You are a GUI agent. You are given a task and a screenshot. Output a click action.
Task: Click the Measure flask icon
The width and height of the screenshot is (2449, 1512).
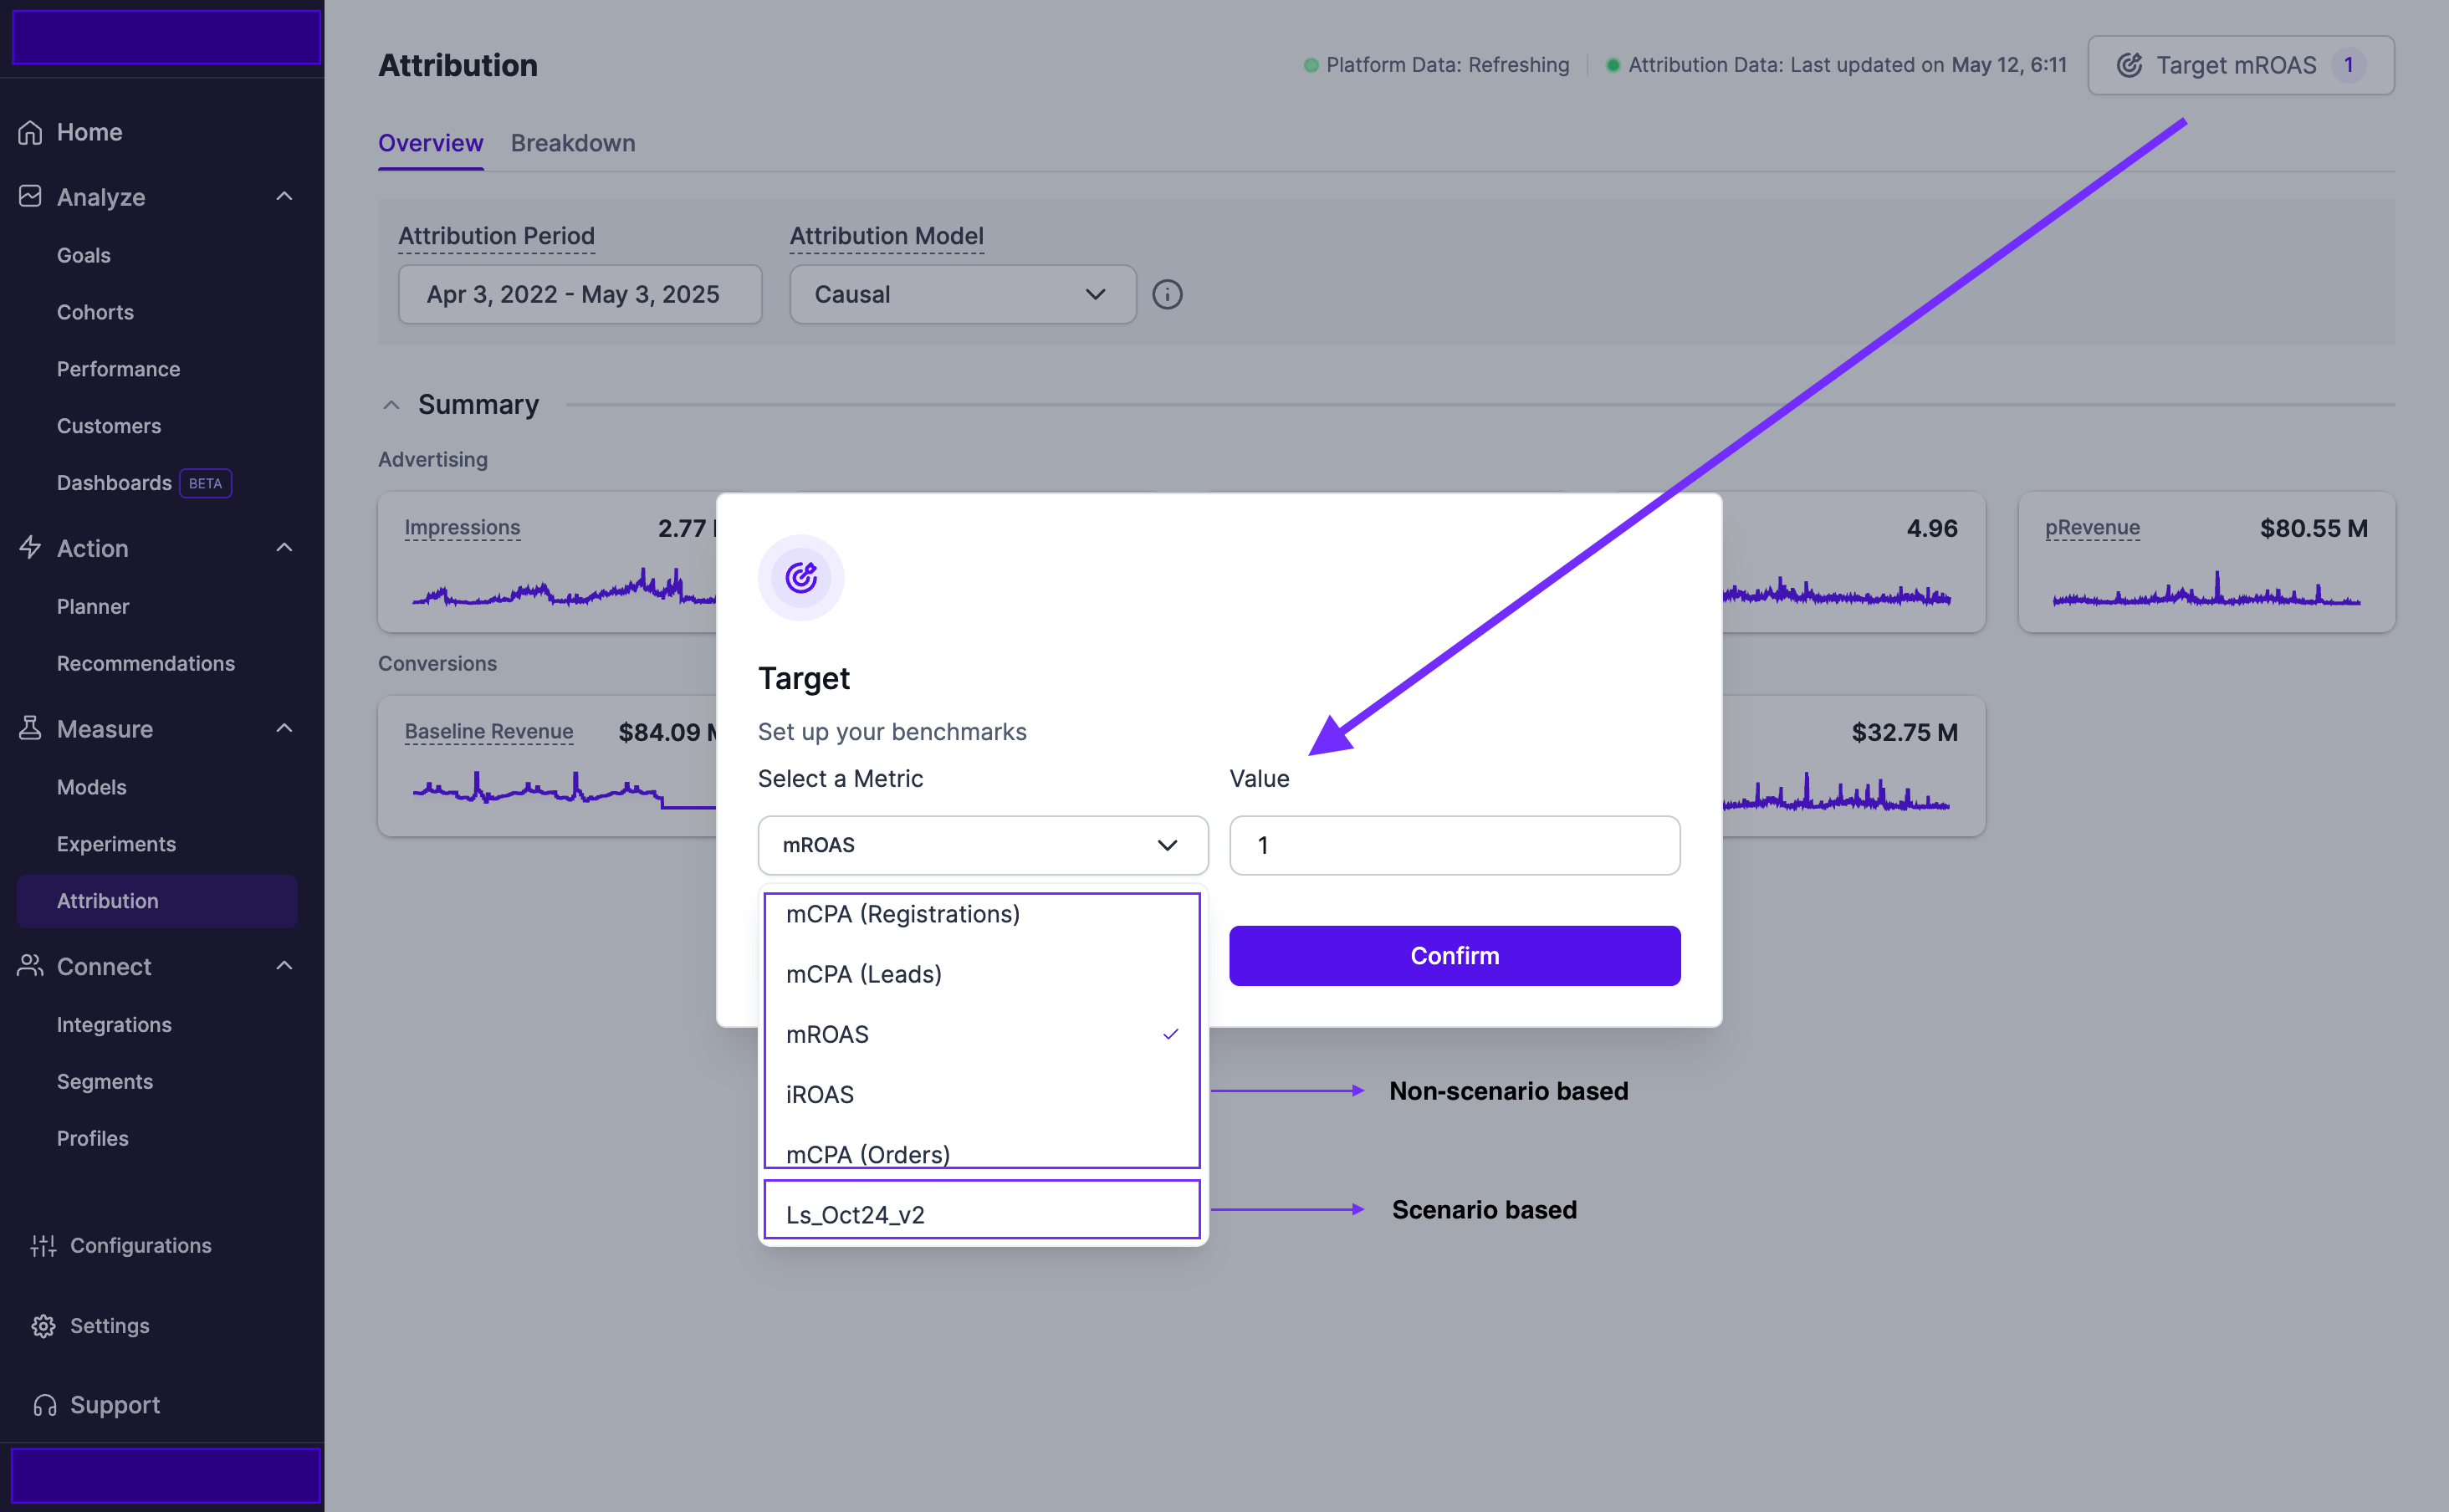[x=30, y=728]
